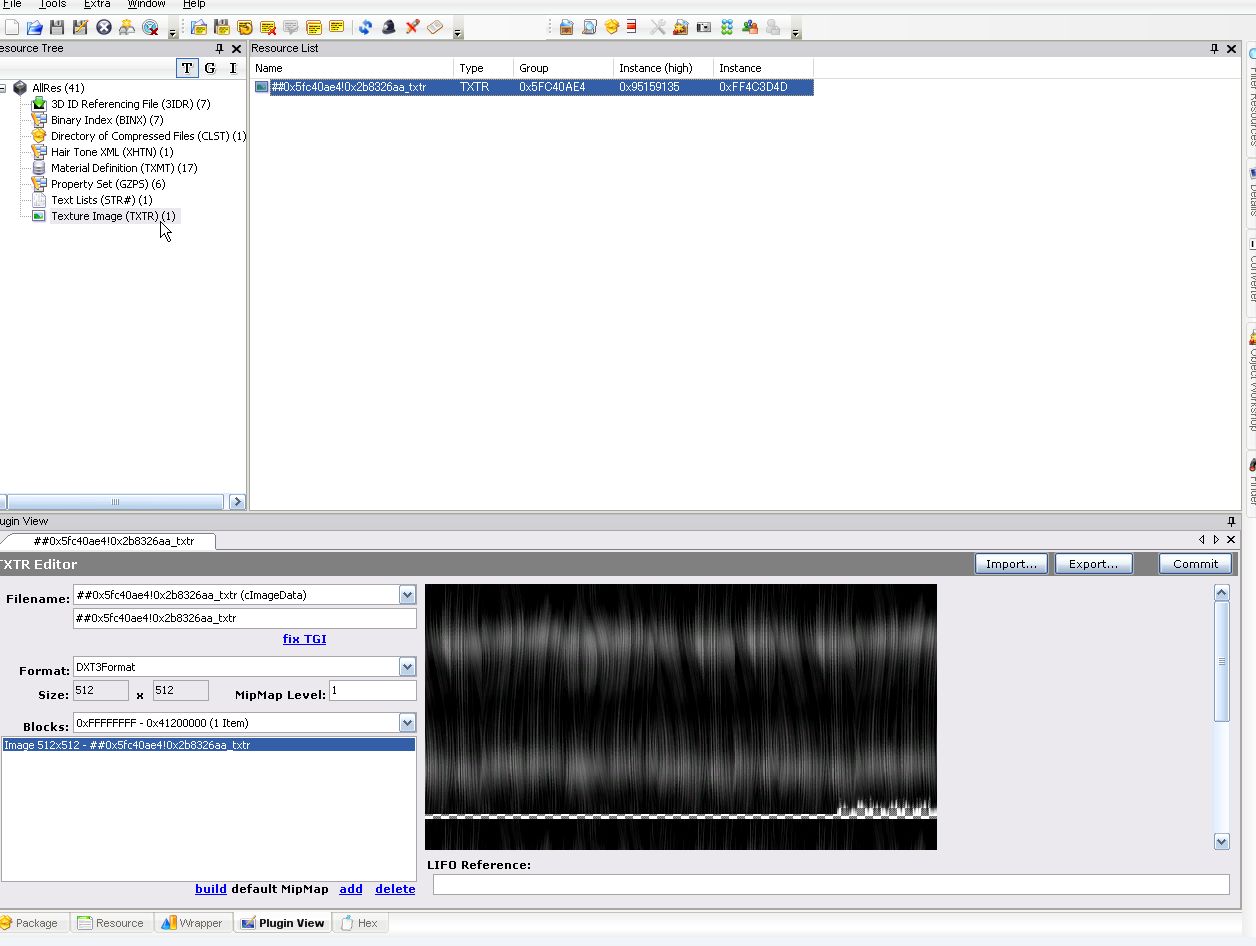Switch to the Resource bottom tab
1256x946 pixels.
point(111,923)
